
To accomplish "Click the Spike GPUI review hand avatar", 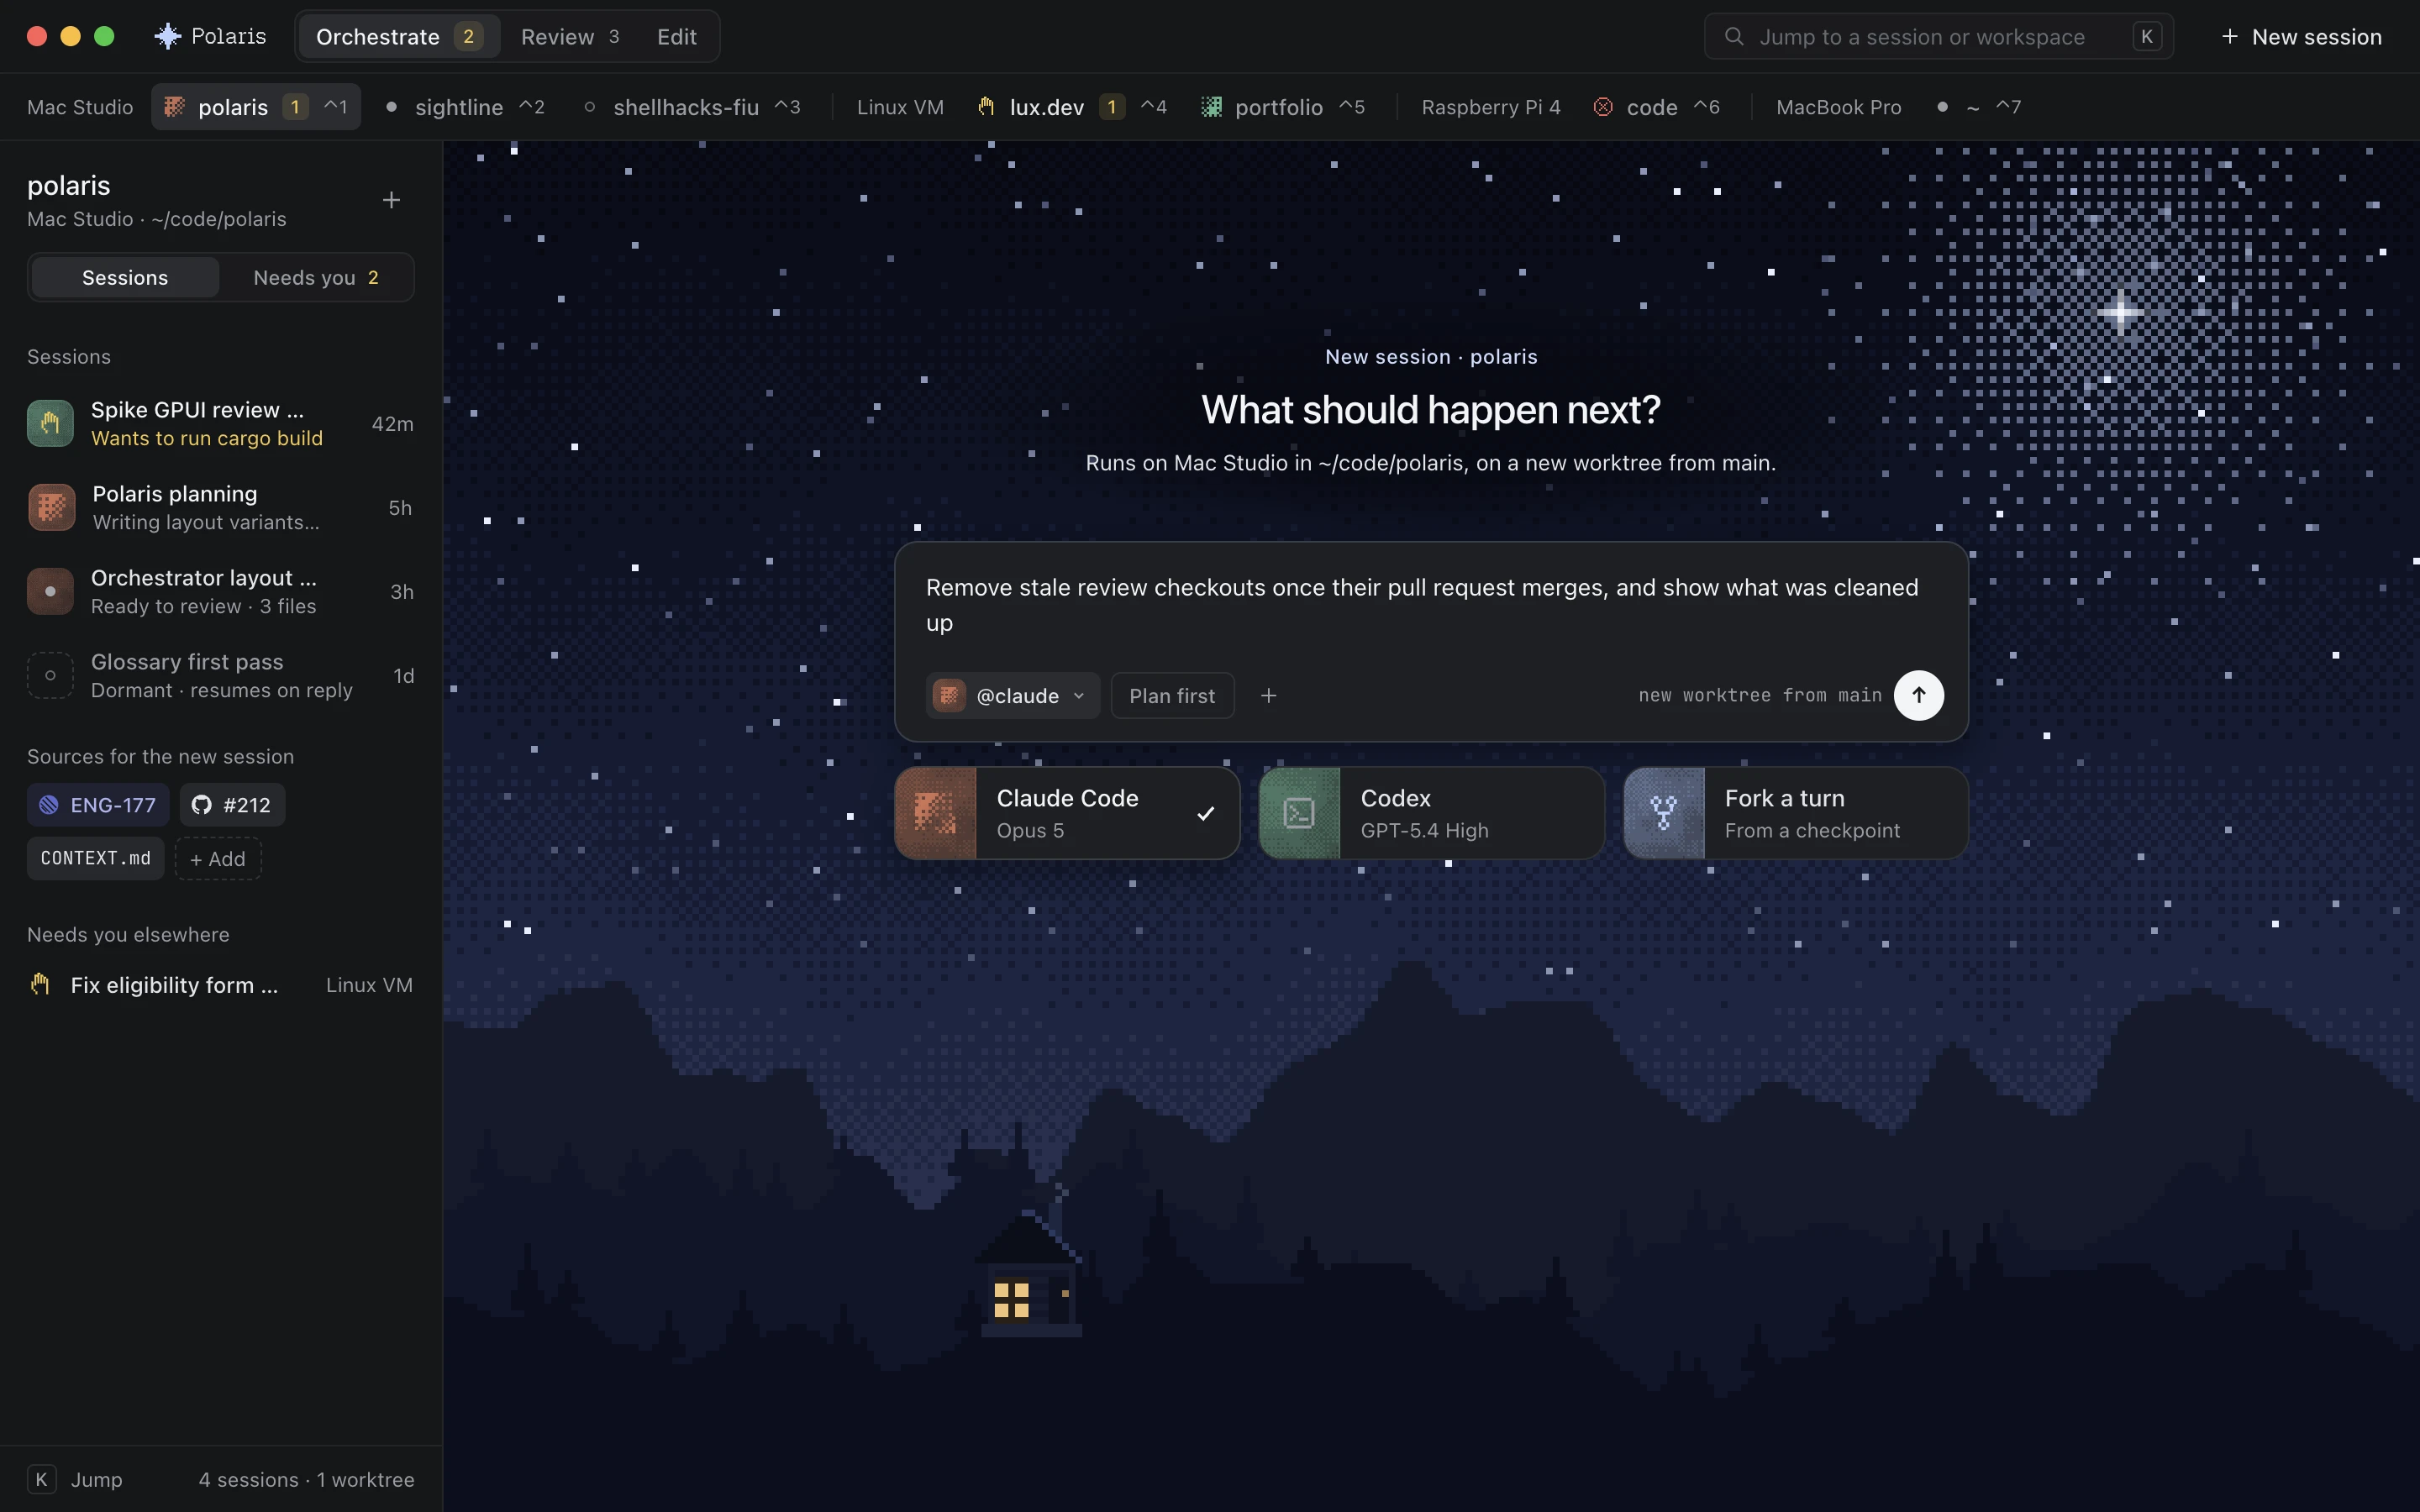I will point(50,423).
